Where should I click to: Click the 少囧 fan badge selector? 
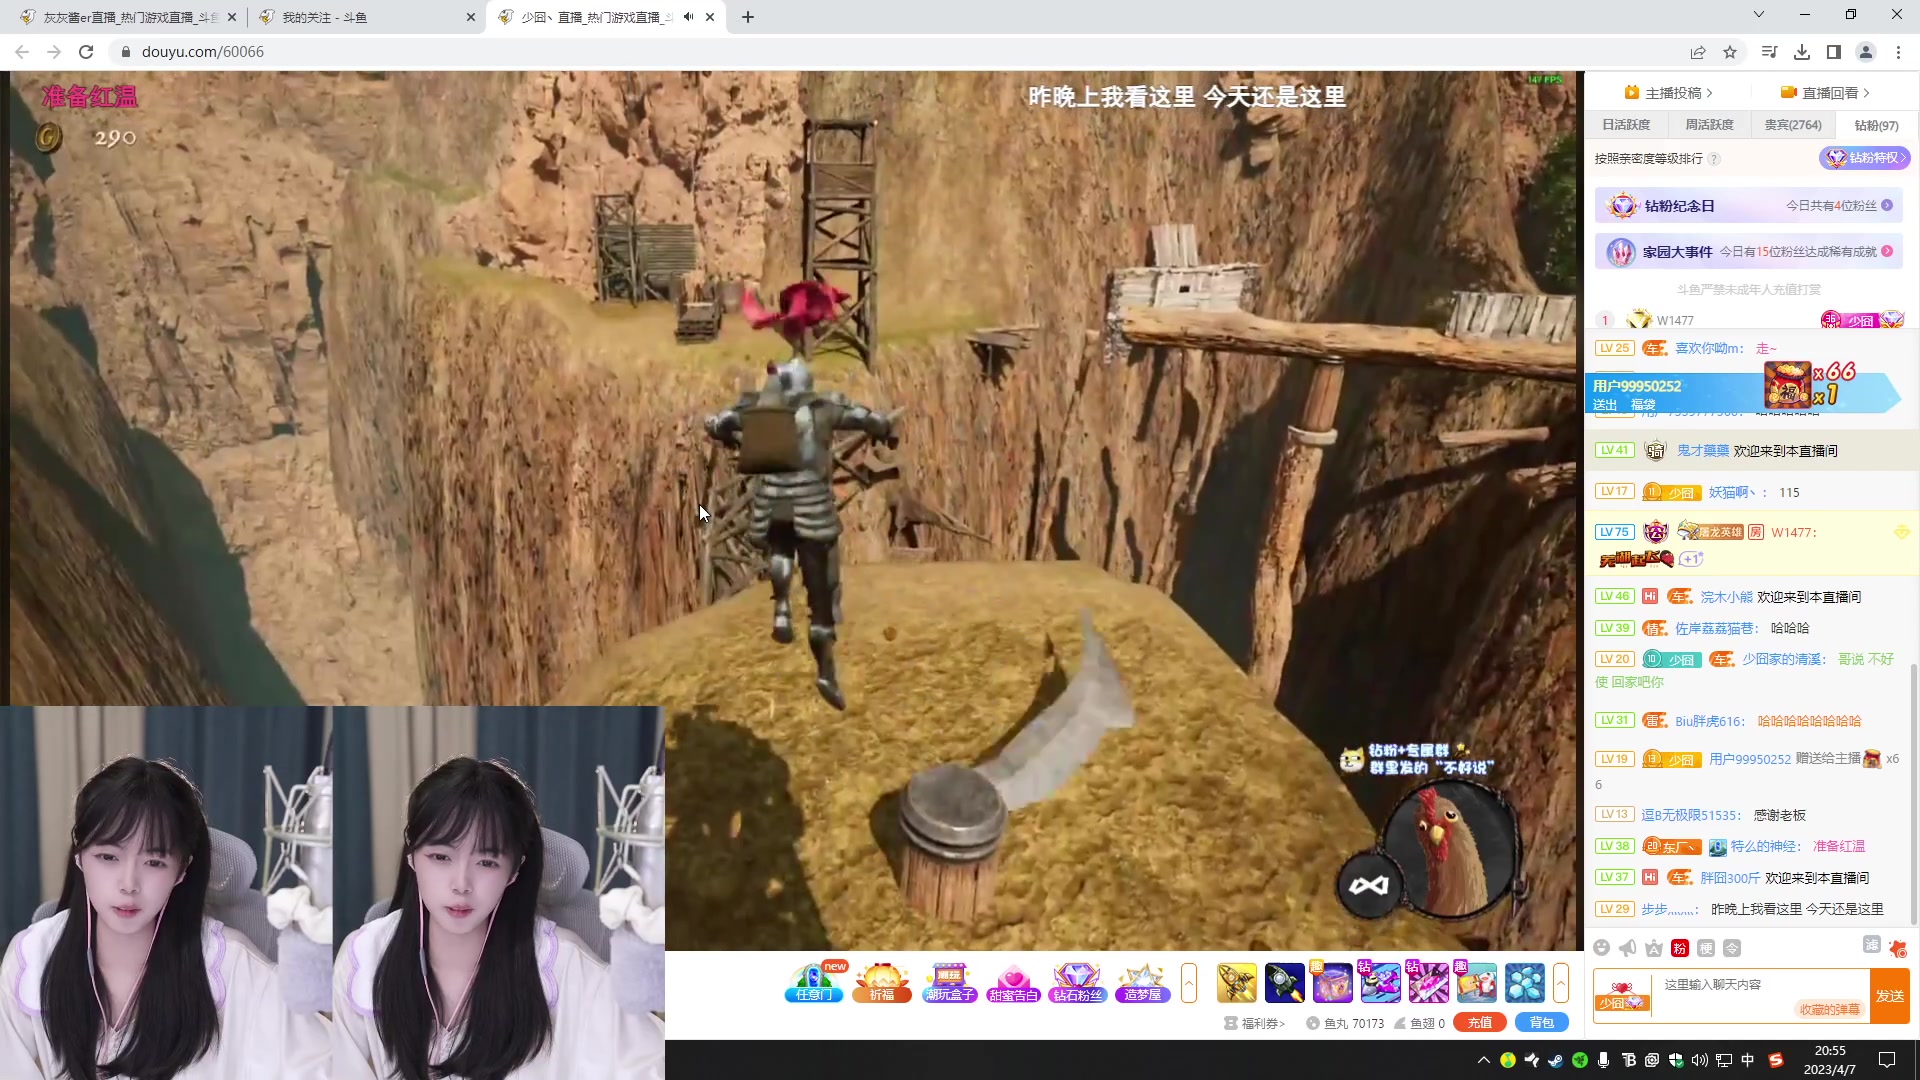1622,996
